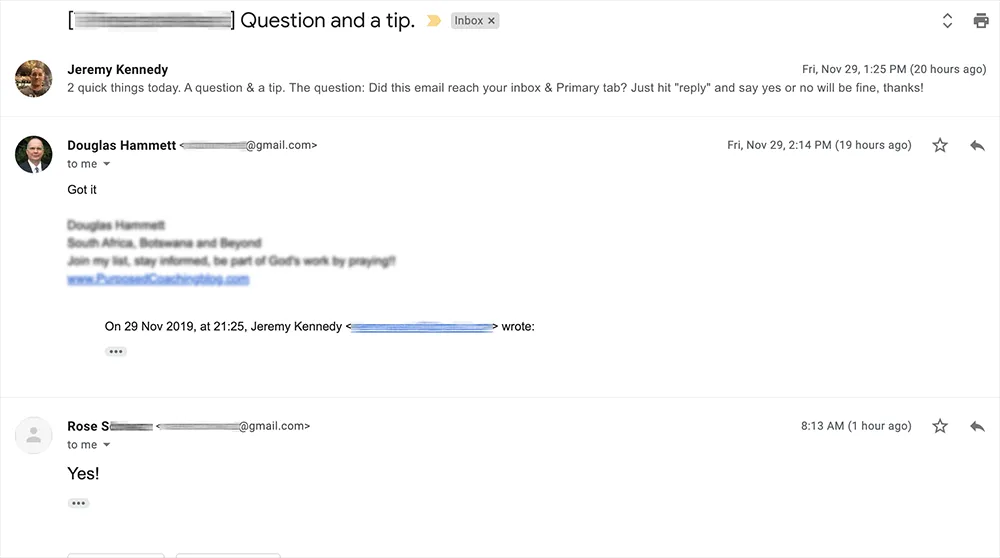1000x558 pixels.
Task: Reply to Douglas Hammett's message
Action: pyautogui.click(x=977, y=146)
